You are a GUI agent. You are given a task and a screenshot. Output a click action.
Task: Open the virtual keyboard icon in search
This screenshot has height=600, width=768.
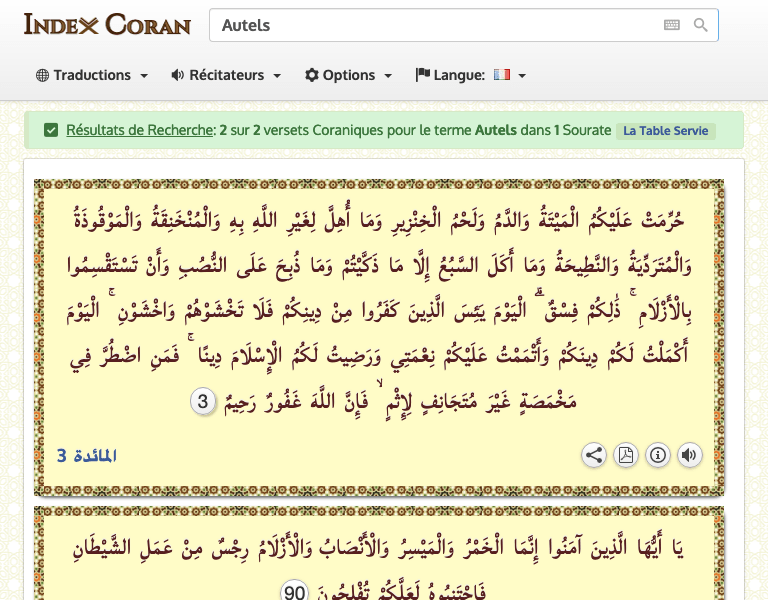(x=671, y=25)
